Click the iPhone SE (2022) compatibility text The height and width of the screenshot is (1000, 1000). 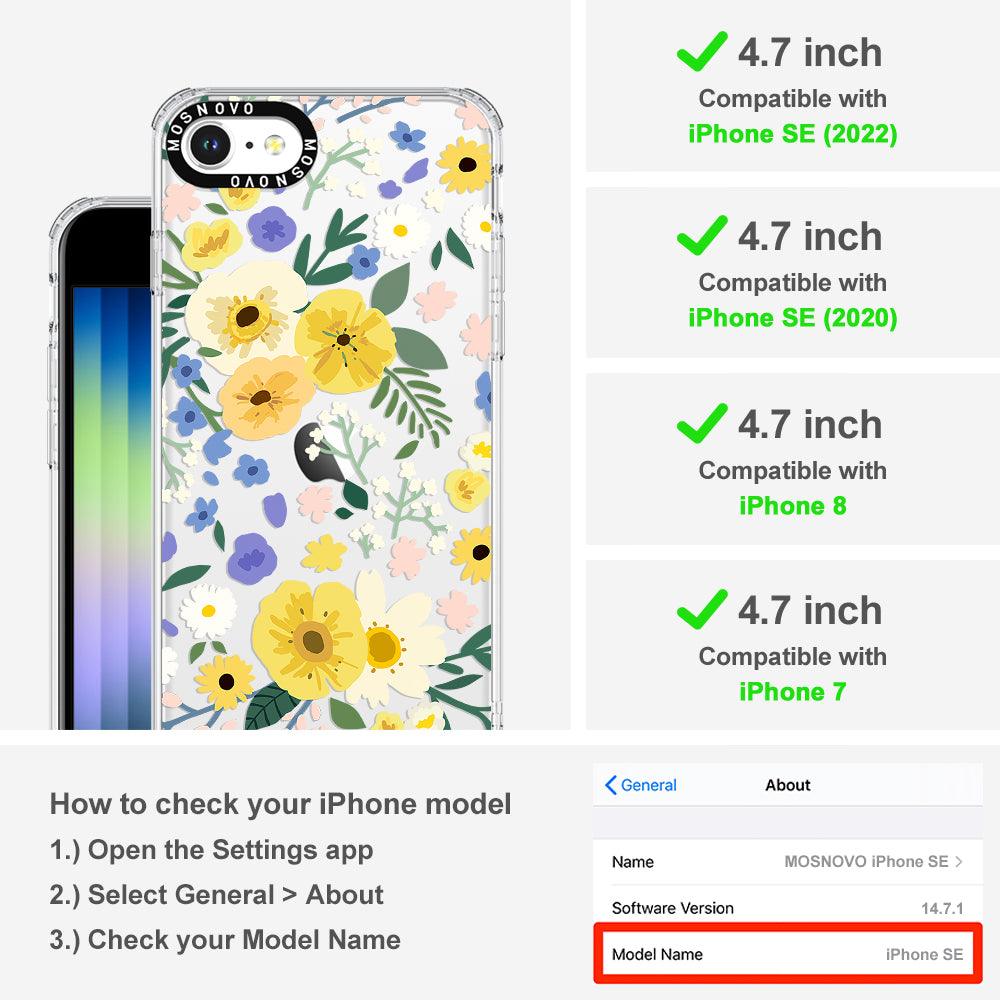pyautogui.click(x=793, y=134)
